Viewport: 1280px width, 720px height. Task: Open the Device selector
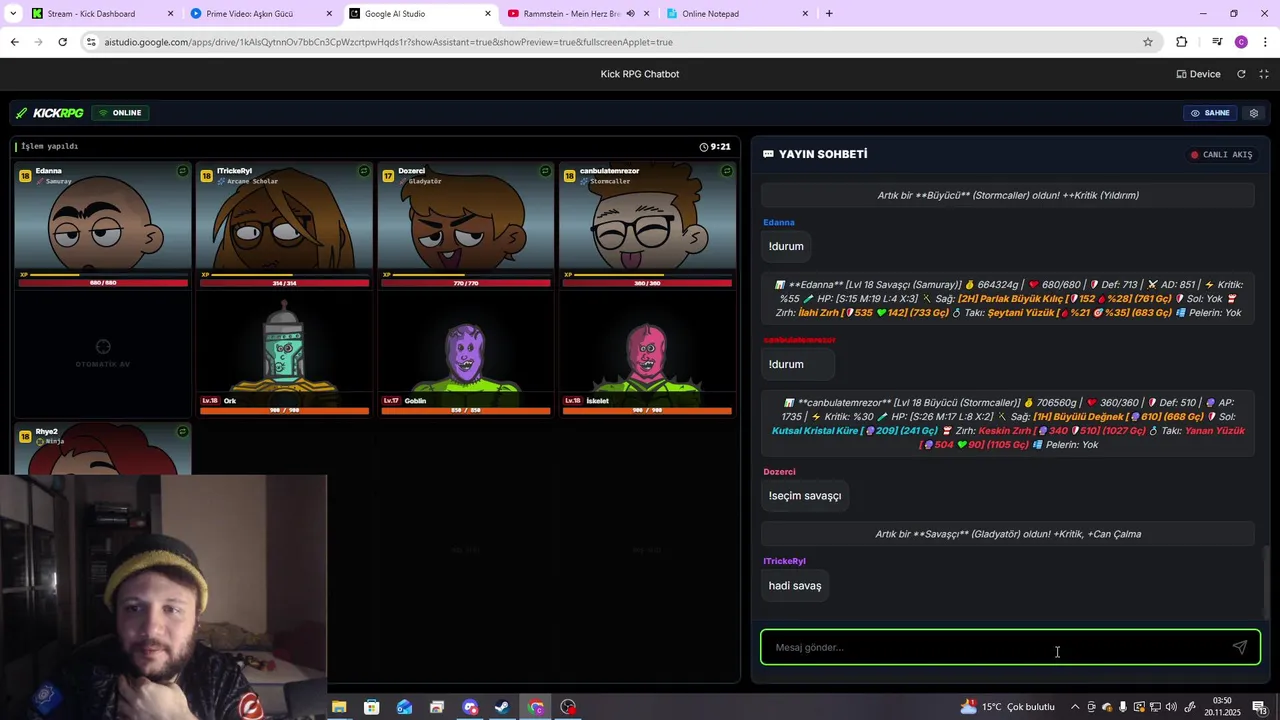pos(1198,74)
